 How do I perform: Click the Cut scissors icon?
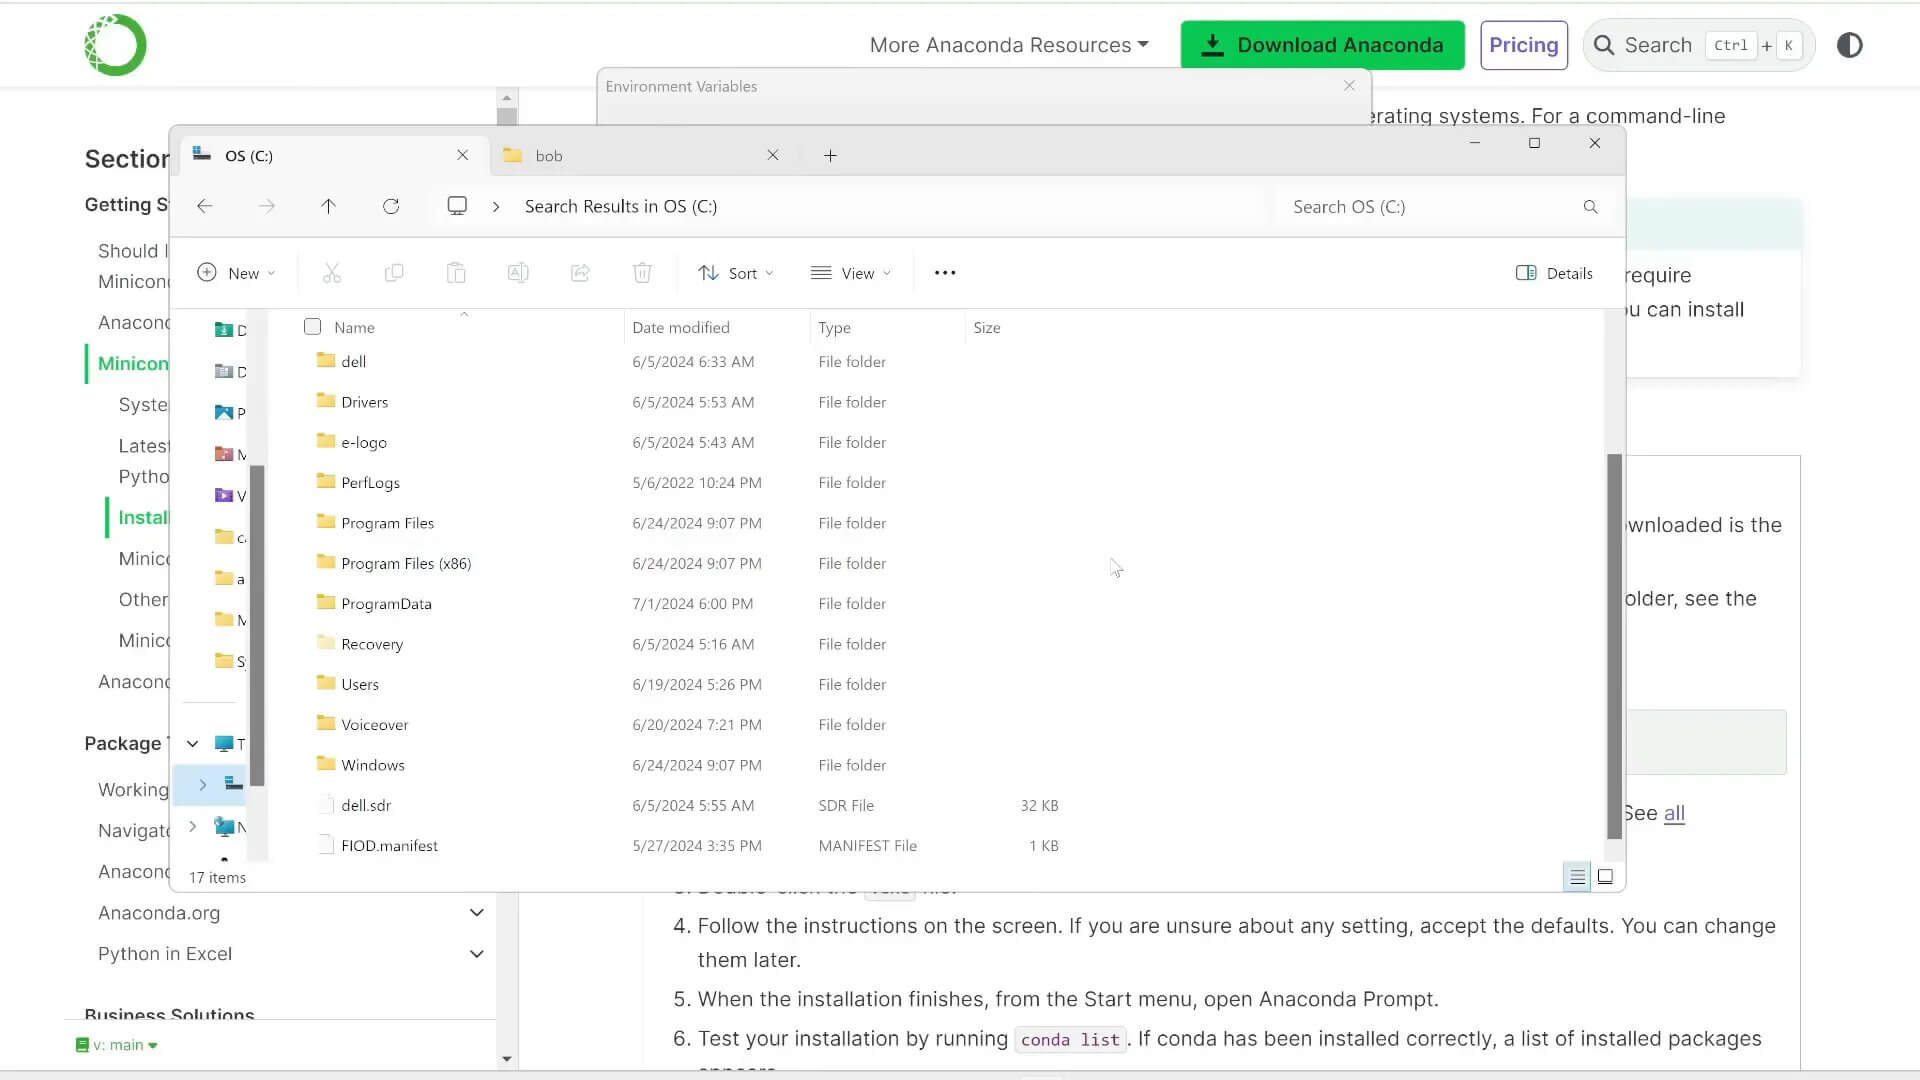[x=332, y=273]
